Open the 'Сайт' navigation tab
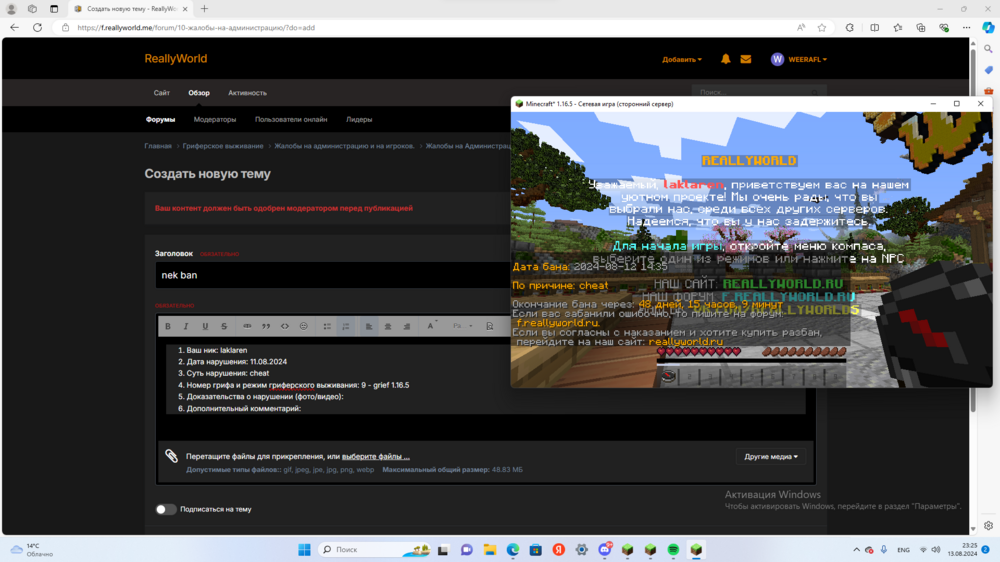 [161, 92]
